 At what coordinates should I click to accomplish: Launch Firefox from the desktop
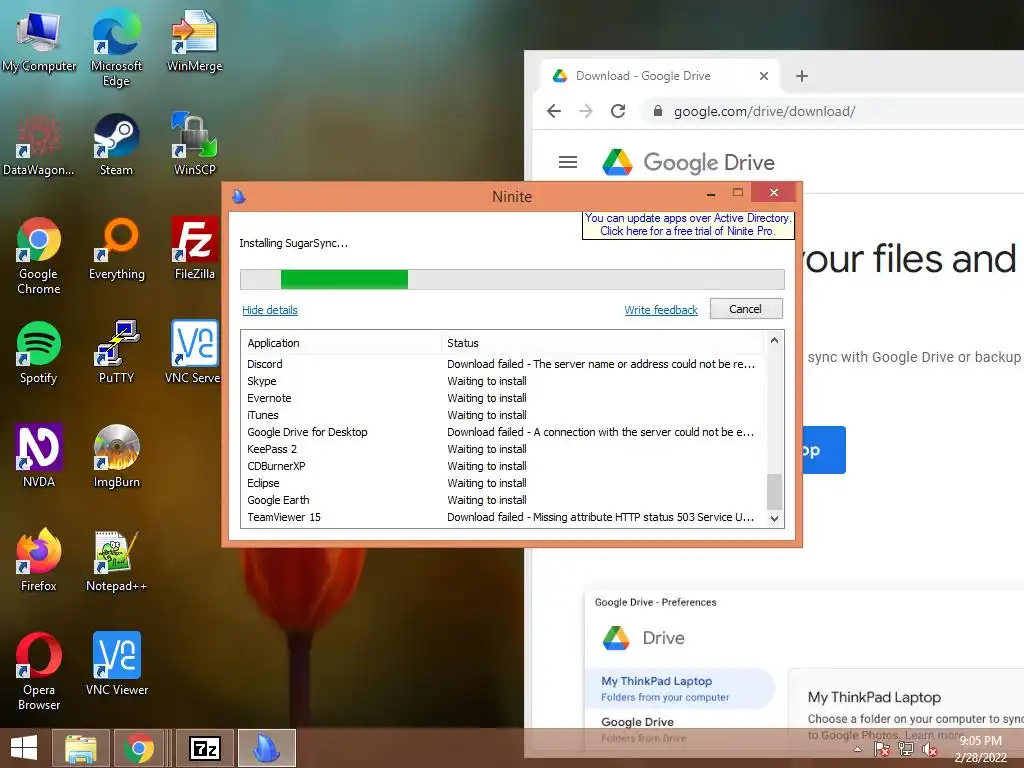pyautogui.click(x=39, y=560)
